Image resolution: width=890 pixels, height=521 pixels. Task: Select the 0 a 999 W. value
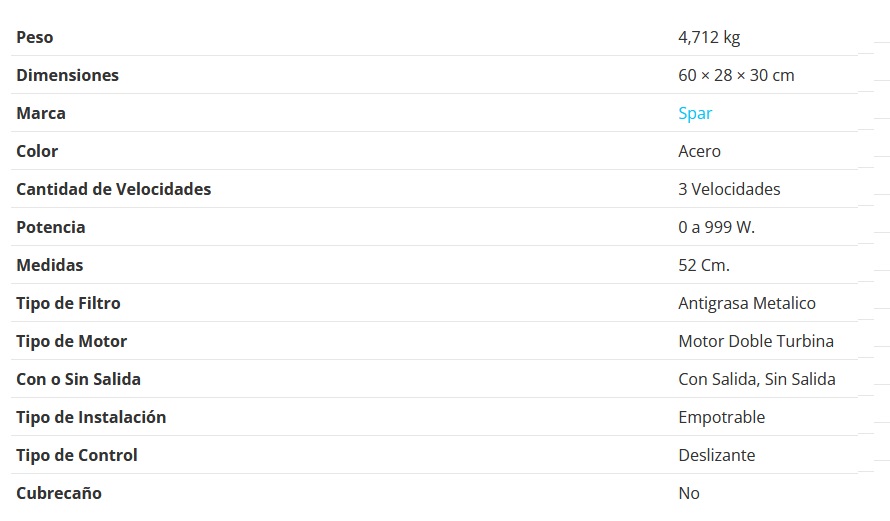pyautogui.click(x=716, y=228)
